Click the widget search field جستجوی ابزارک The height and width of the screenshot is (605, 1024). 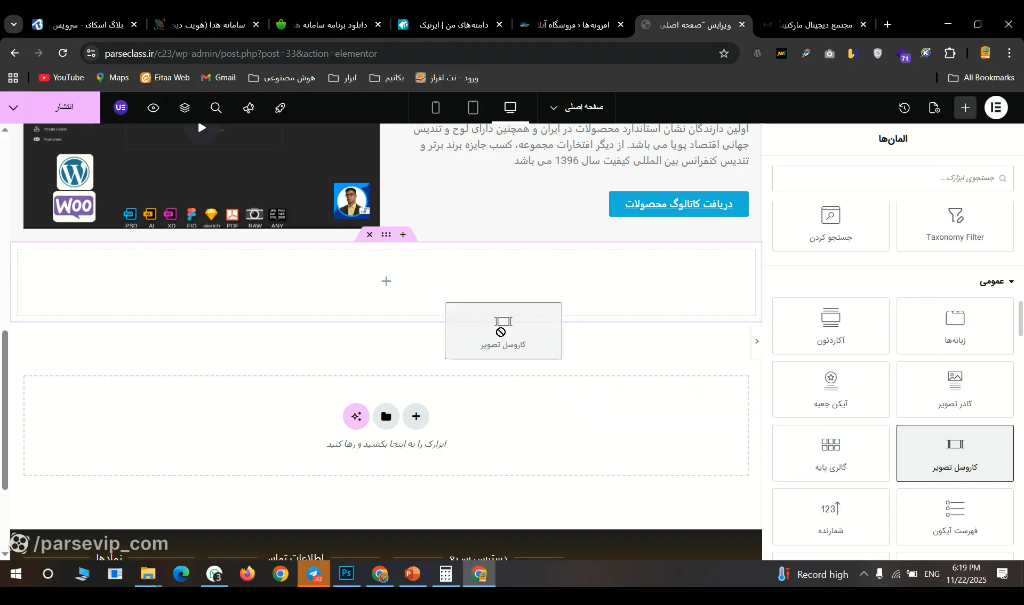[892, 178]
